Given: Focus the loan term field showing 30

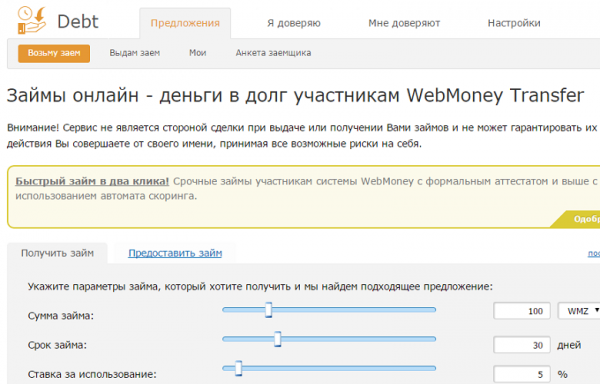Looking at the screenshot, I should (x=522, y=345).
